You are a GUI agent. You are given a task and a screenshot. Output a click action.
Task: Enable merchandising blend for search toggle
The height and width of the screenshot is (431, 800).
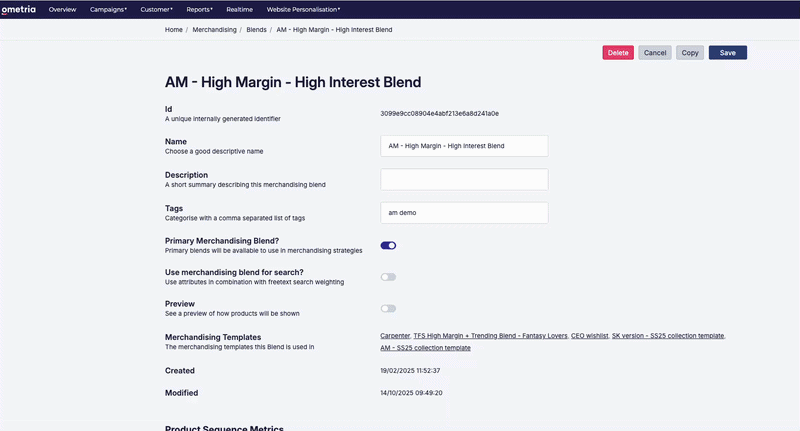coord(388,277)
